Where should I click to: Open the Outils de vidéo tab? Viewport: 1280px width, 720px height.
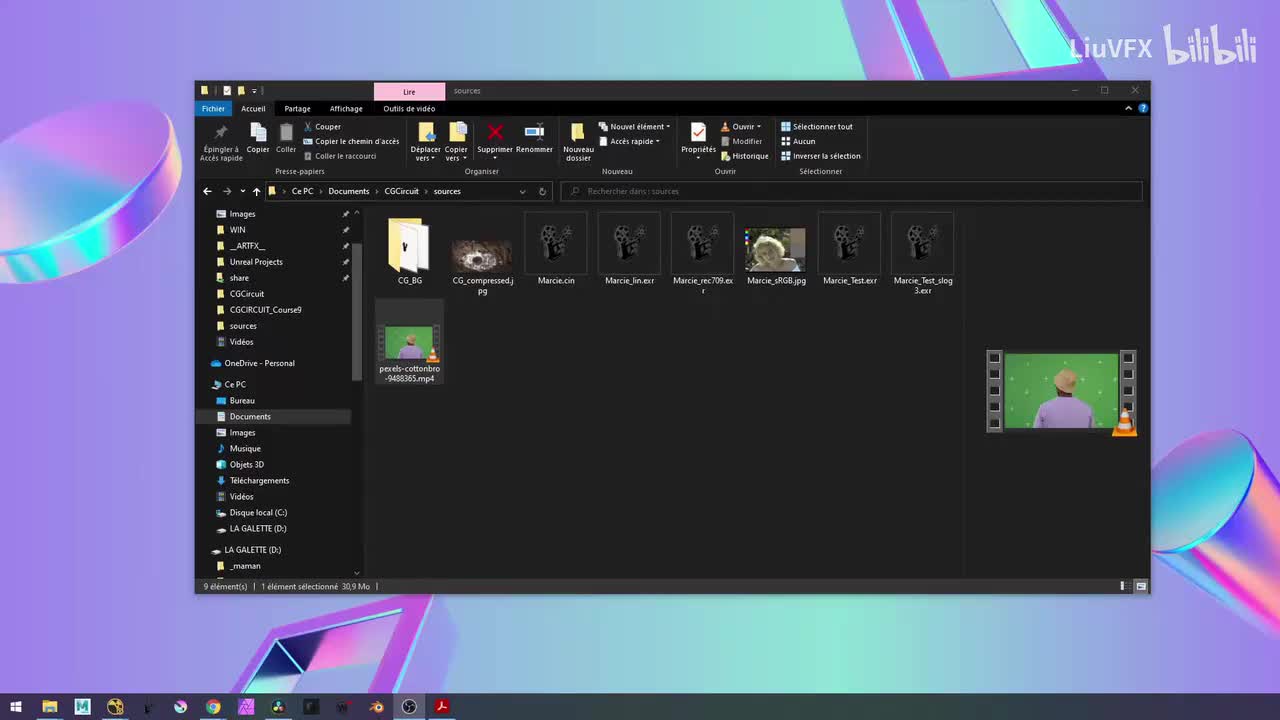(409, 108)
